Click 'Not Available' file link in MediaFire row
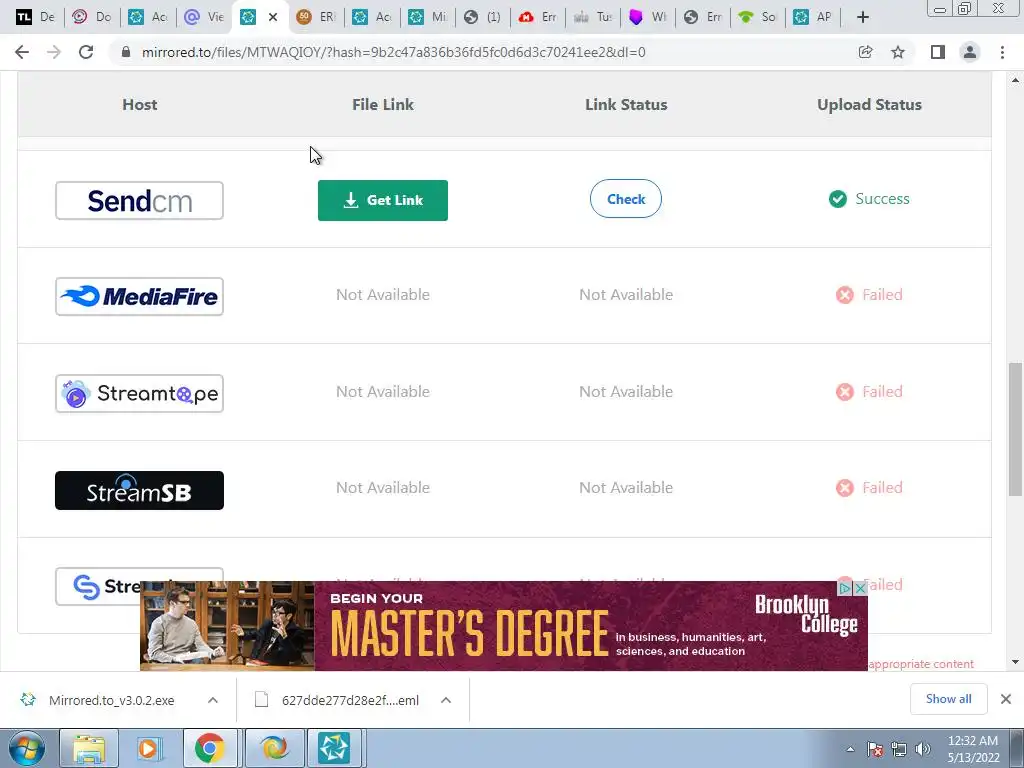The height and width of the screenshot is (768, 1024). (x=383, y=295)
